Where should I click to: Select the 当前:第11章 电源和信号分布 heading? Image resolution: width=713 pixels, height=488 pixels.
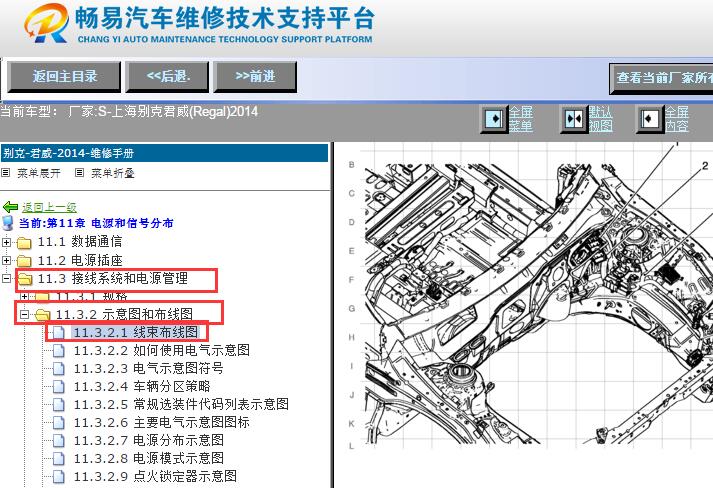click(x=96, y=223)
